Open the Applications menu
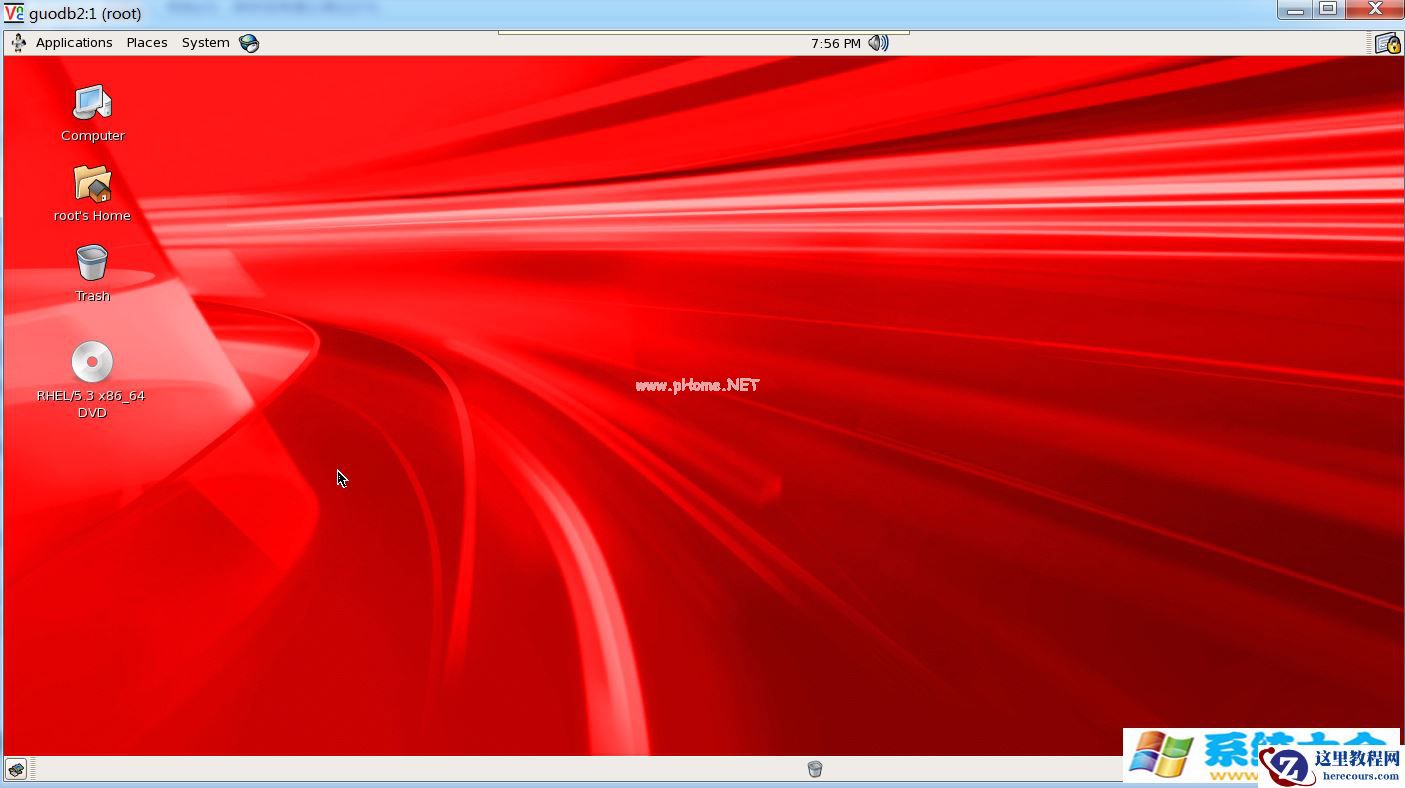The image size is (1405, 788). click(74, 42)
